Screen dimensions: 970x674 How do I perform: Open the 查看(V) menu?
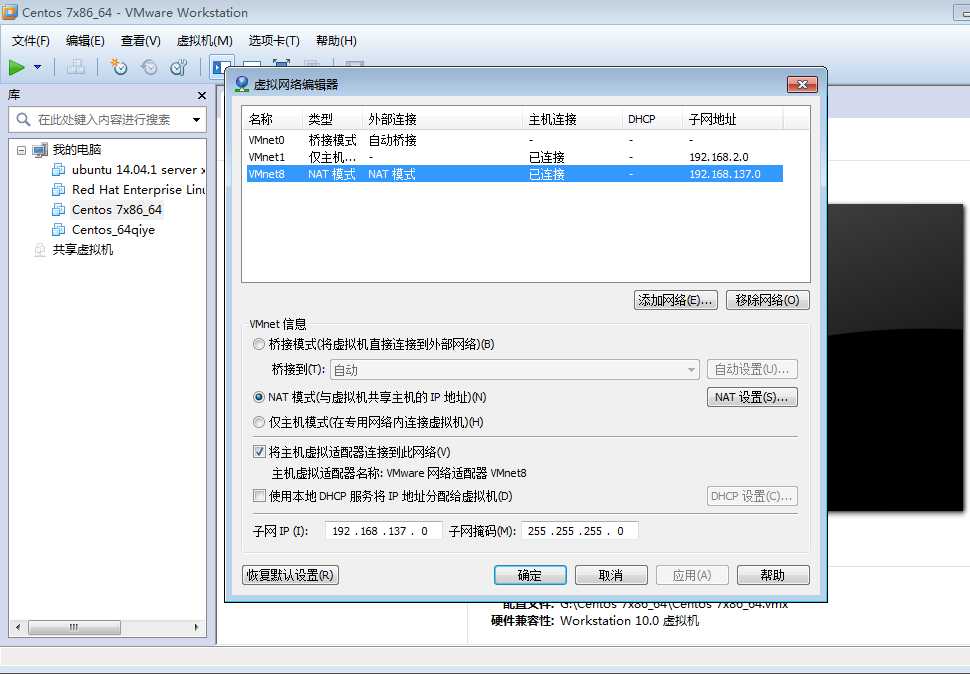pyautogui.click(x=140, y=41)
